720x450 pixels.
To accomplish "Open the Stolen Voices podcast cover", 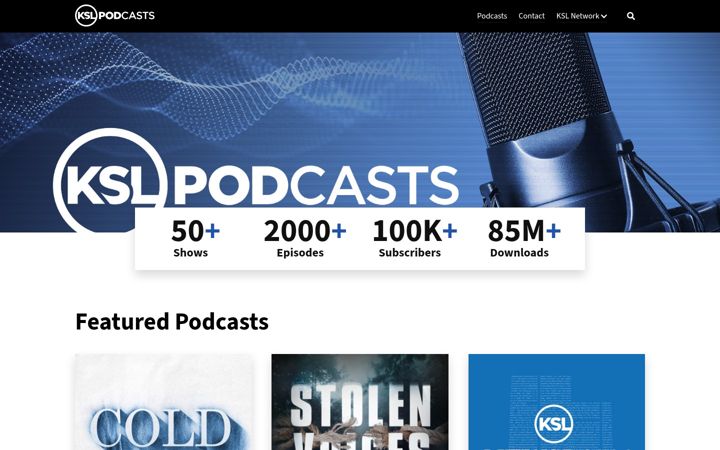I will [360, 402].
